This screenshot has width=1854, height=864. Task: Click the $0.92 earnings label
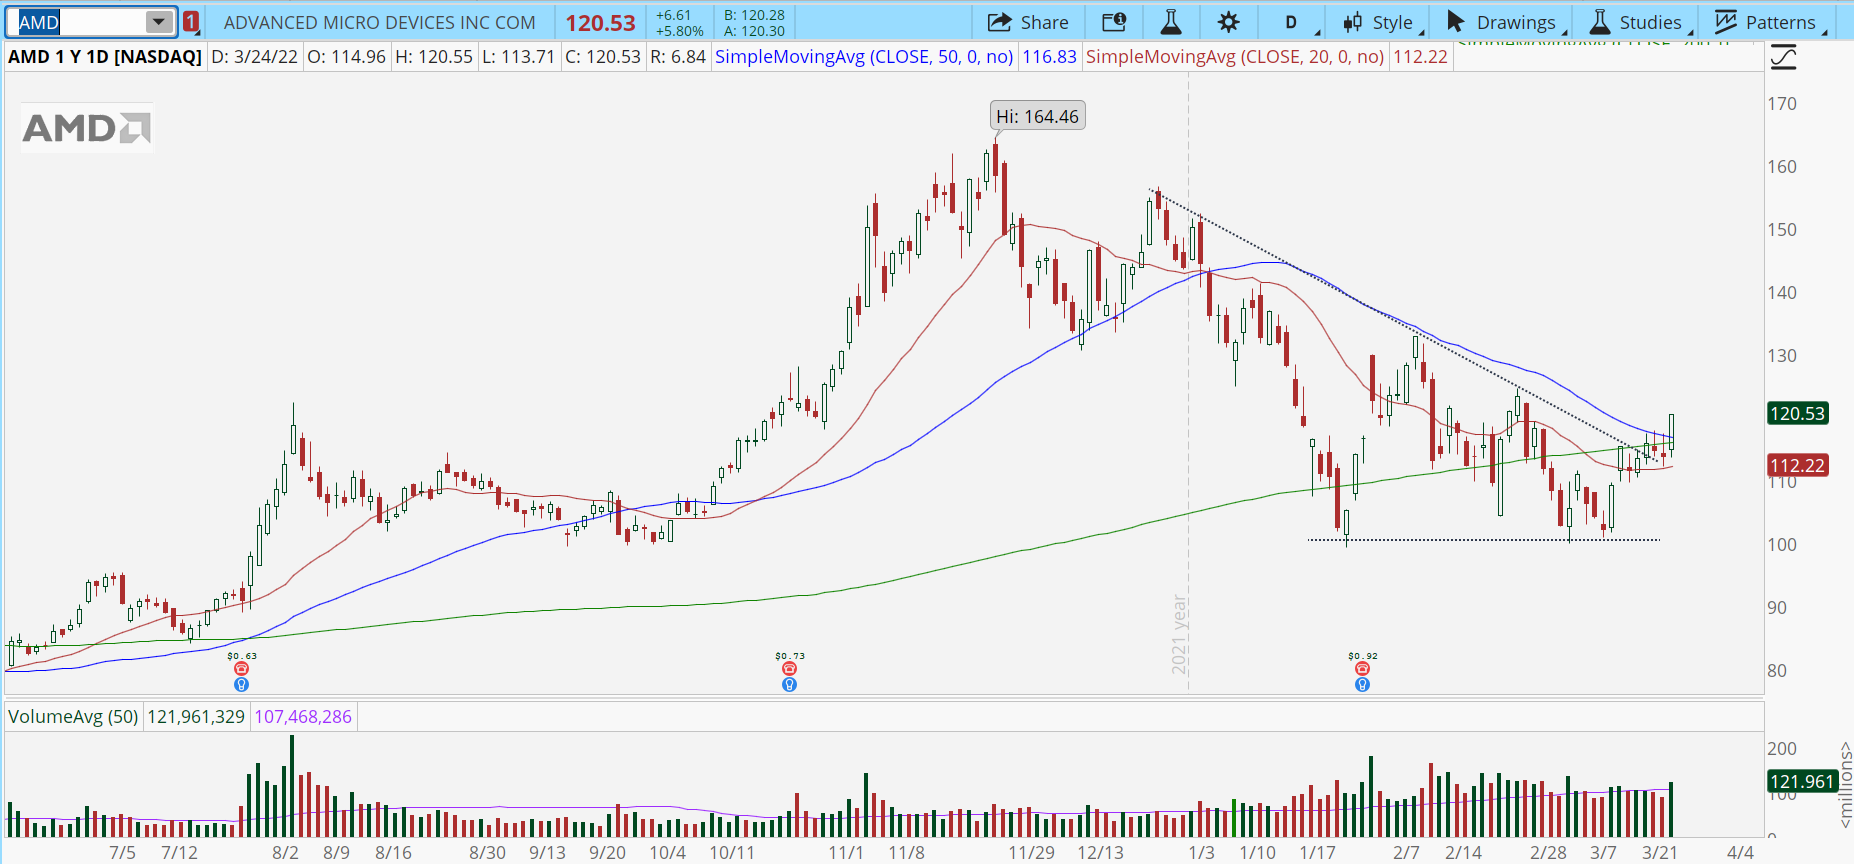1363,656
